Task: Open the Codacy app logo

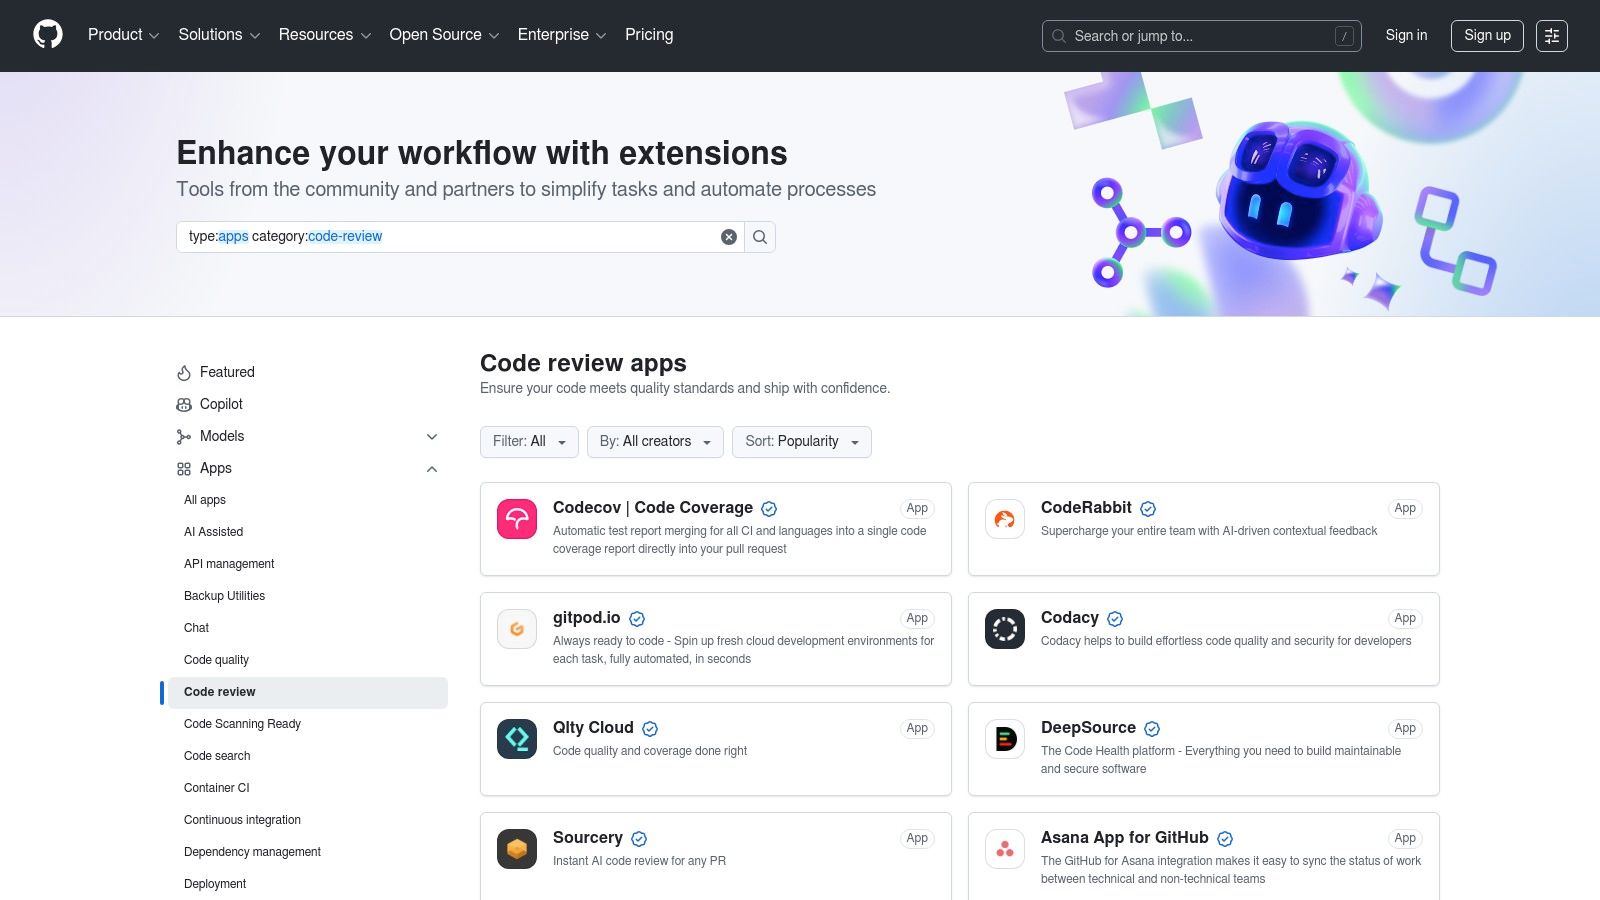Action: tap(1005, 629)
